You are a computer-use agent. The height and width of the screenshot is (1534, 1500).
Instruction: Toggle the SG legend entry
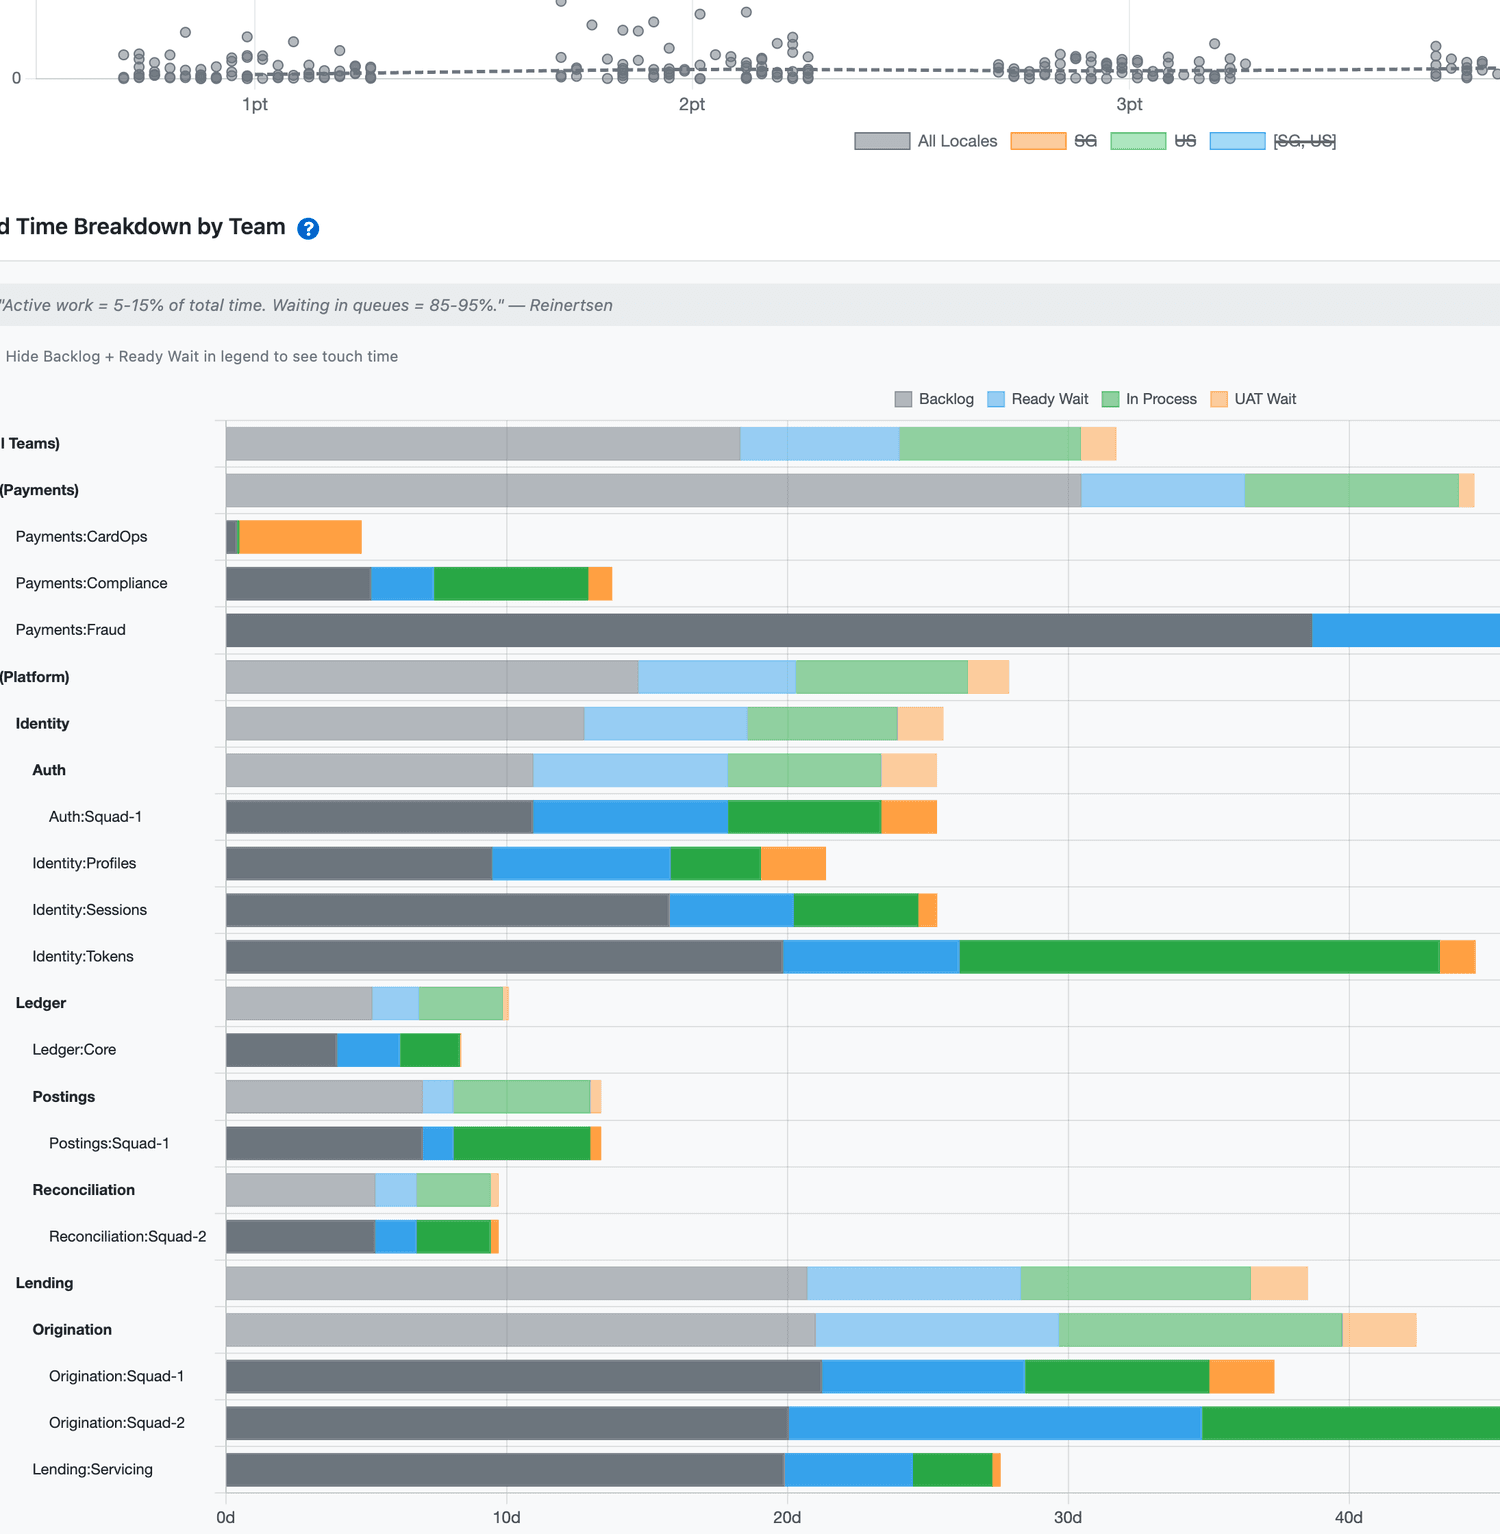coord(1054,141)
